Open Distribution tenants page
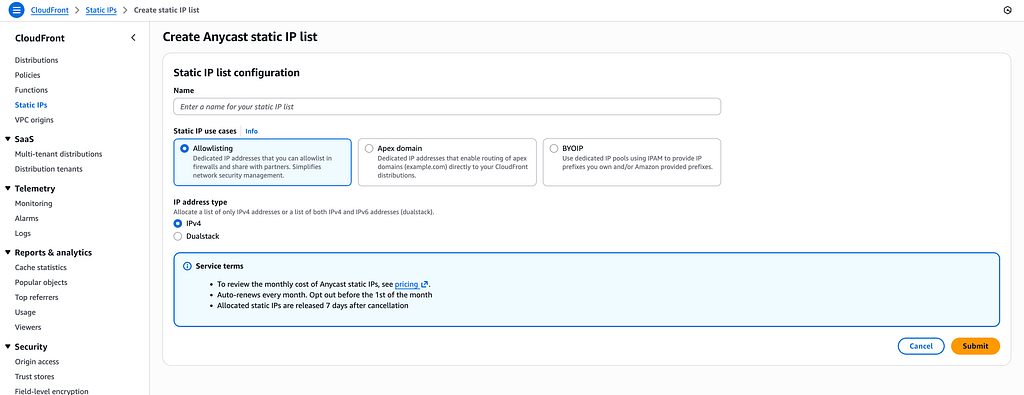 (x=48, y=169)
